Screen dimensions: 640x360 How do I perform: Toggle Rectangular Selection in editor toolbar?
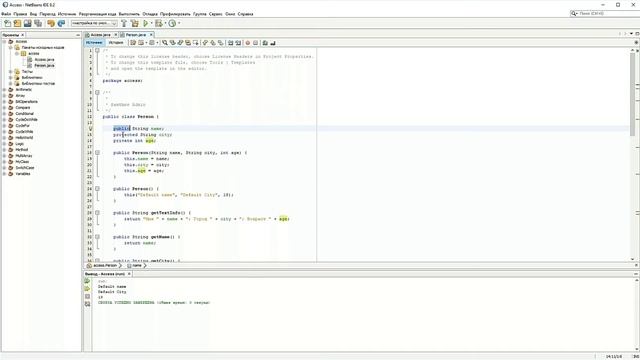coord(196,42)
